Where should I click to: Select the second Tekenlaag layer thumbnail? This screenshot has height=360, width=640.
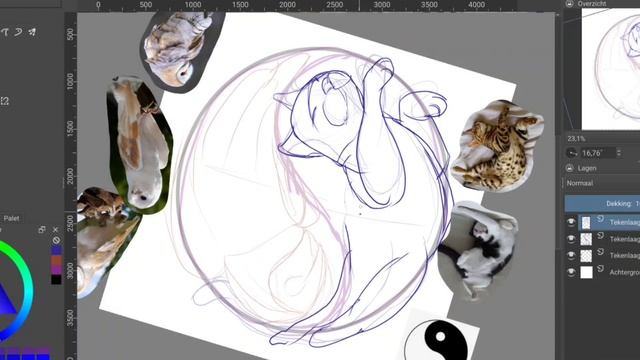(x=586, y=239)
